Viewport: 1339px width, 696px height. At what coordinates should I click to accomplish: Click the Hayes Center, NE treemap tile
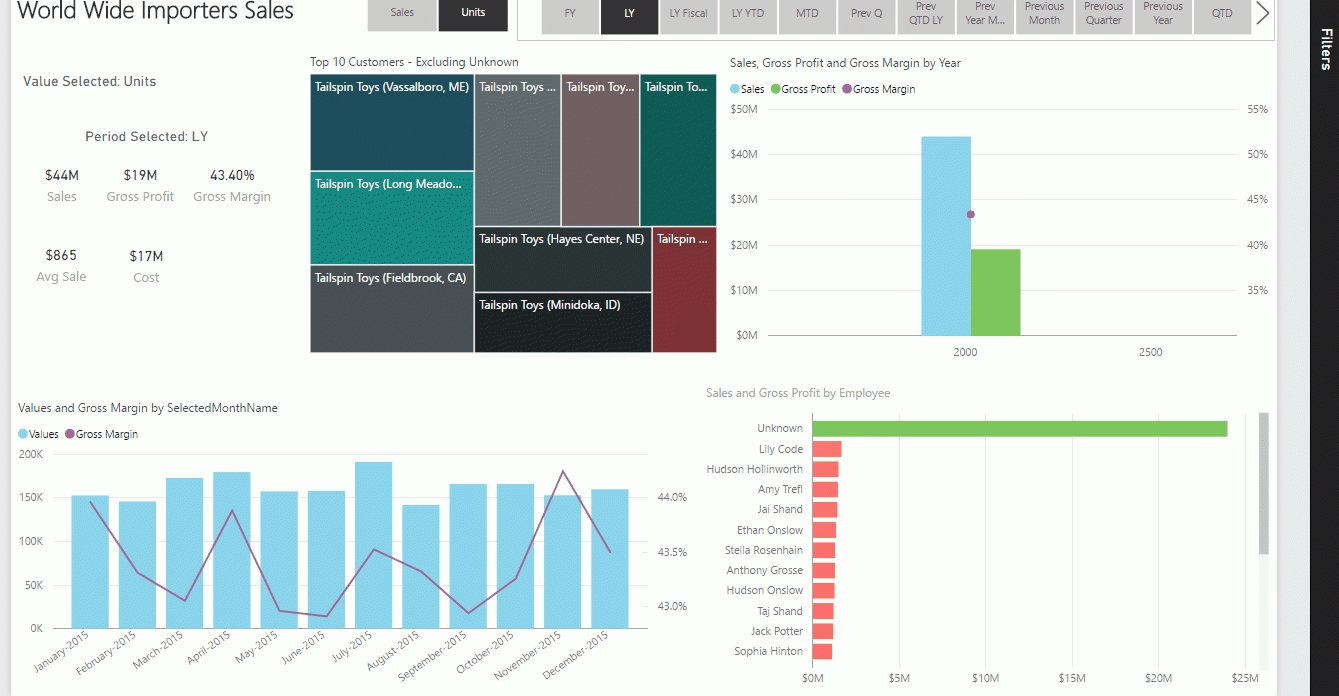563,259
